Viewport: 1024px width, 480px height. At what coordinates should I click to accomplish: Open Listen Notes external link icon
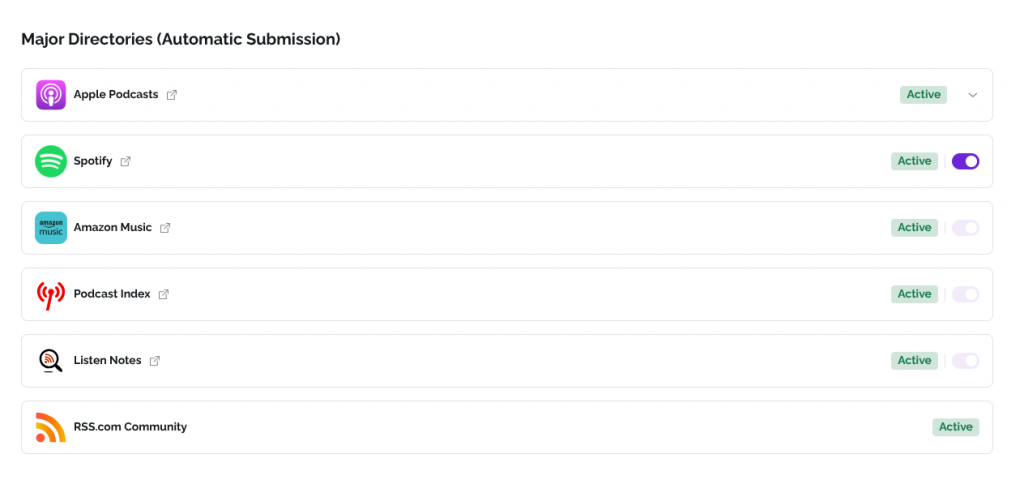click(155, 361)
